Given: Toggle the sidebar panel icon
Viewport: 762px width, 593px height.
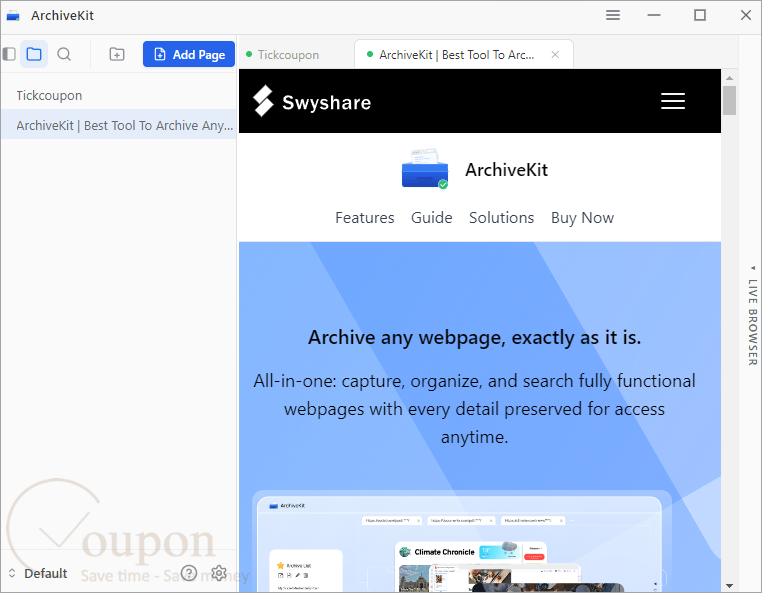Looking at the screenshot, I should click(x=9, y=54).
